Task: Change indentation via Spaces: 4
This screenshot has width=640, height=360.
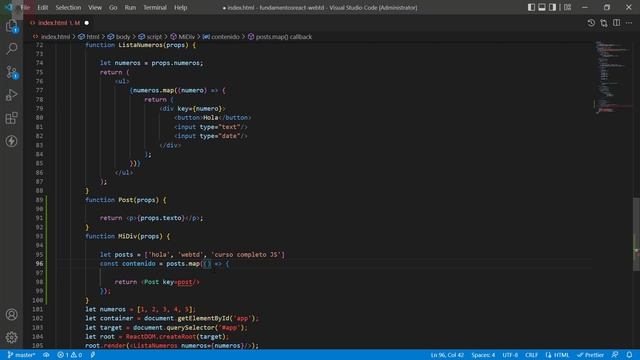Action: click(x=483, y=355)
